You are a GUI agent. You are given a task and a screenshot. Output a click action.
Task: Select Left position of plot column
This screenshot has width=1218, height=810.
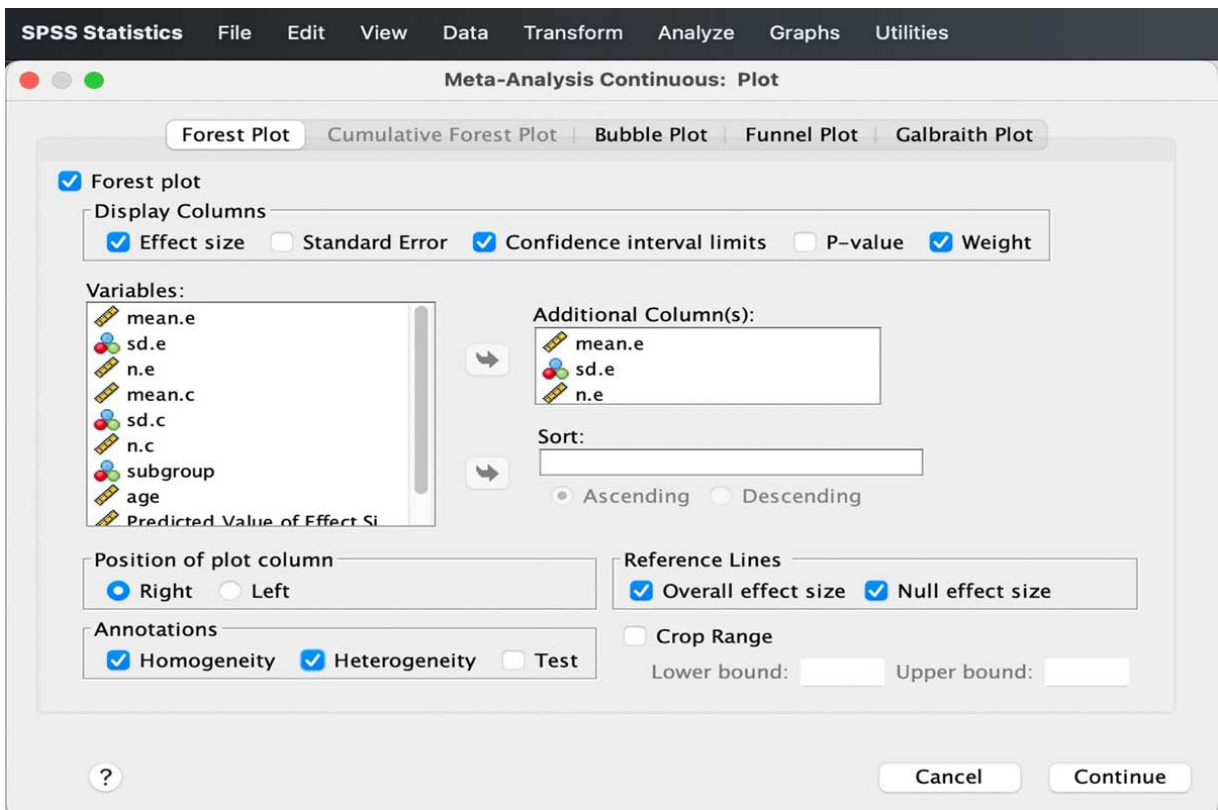231,591
